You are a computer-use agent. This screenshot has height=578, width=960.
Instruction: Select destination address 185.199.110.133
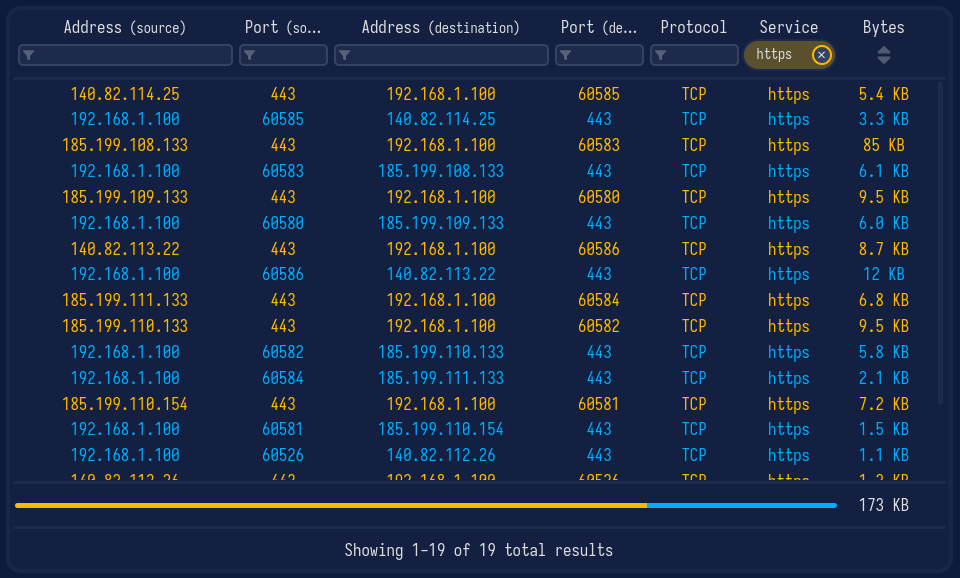(x=441, y=353)
